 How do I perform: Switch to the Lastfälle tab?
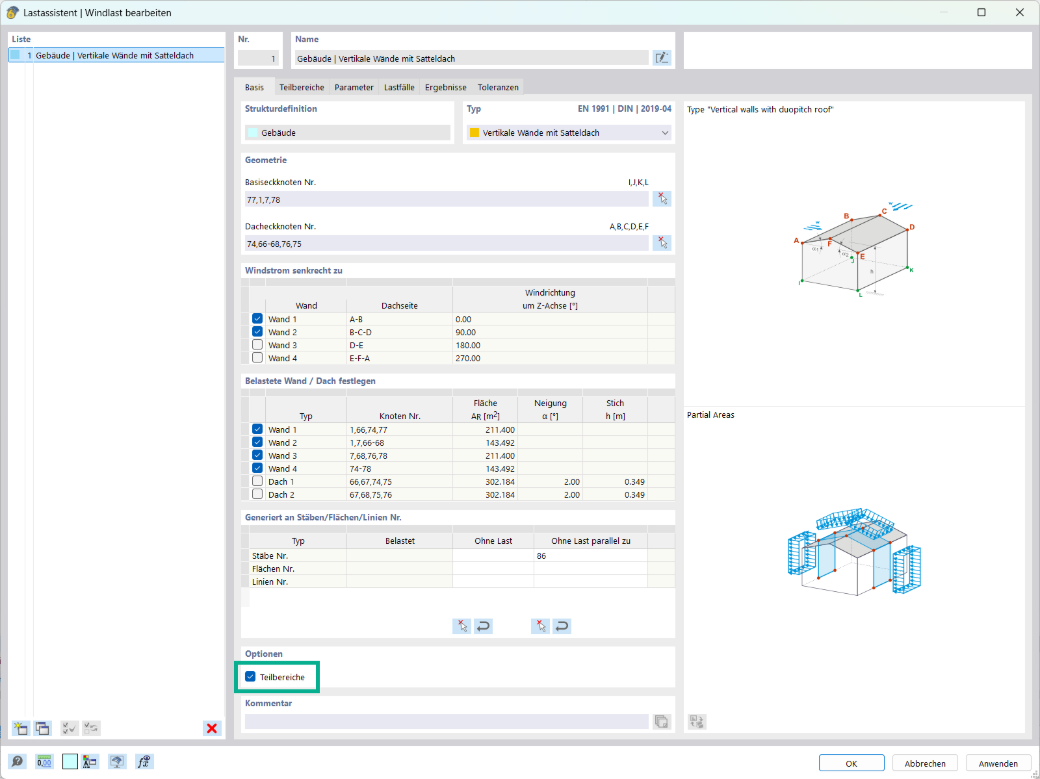point(399,87)
